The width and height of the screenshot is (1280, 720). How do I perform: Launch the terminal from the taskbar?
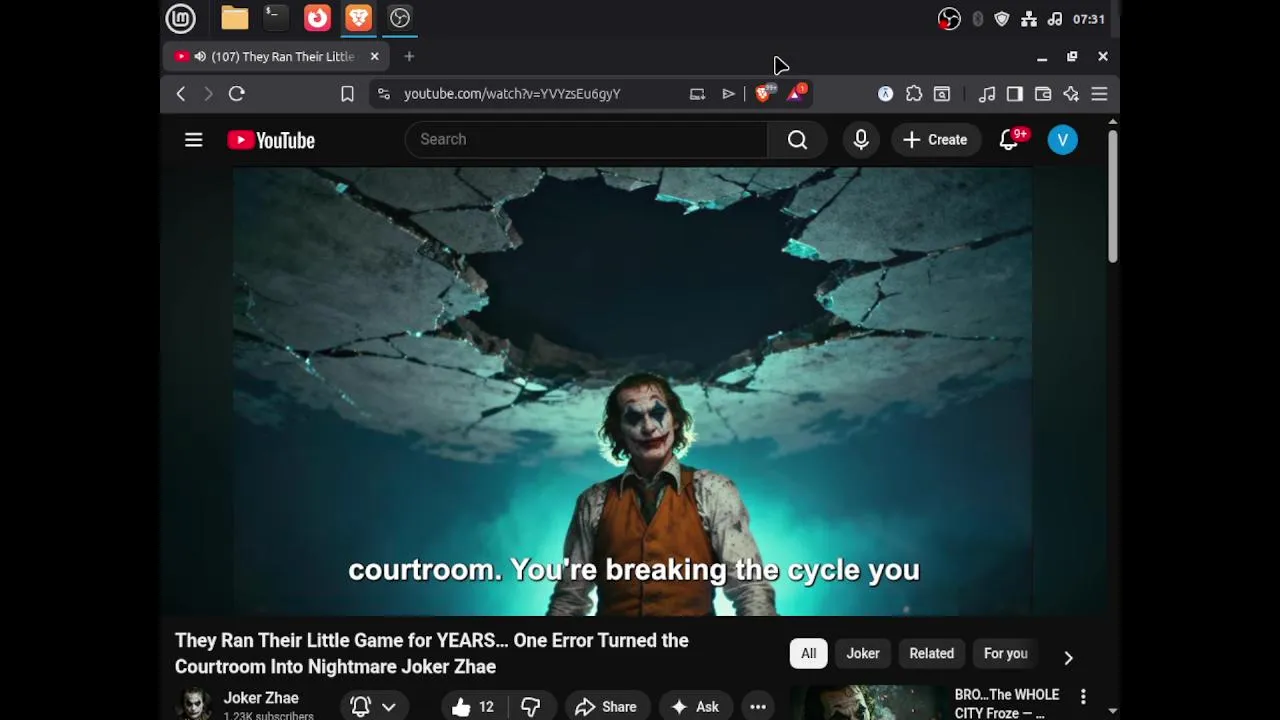275,18
